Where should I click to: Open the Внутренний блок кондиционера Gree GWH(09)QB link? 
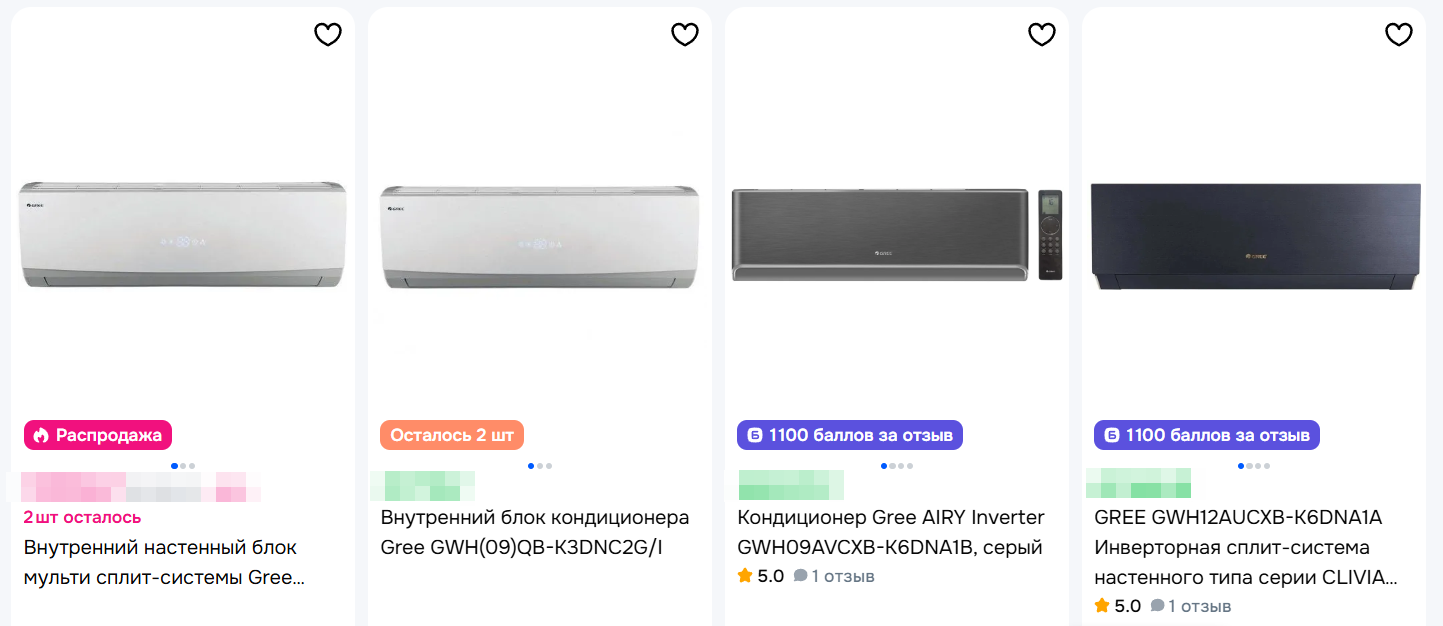pos(534,532)
